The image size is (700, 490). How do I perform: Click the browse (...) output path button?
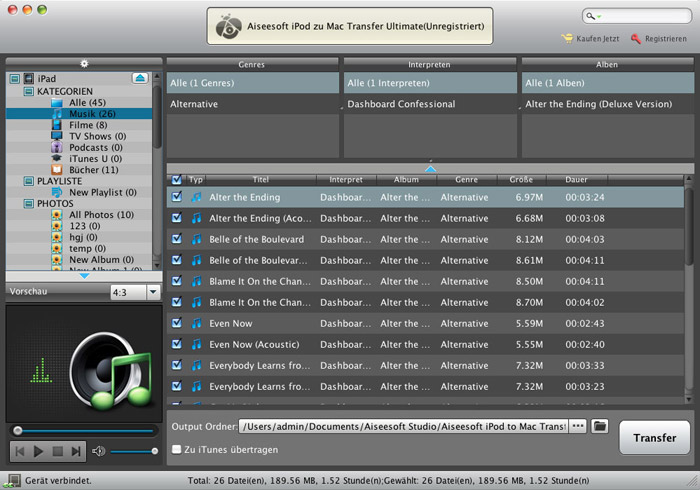click(x=578, y=426)
